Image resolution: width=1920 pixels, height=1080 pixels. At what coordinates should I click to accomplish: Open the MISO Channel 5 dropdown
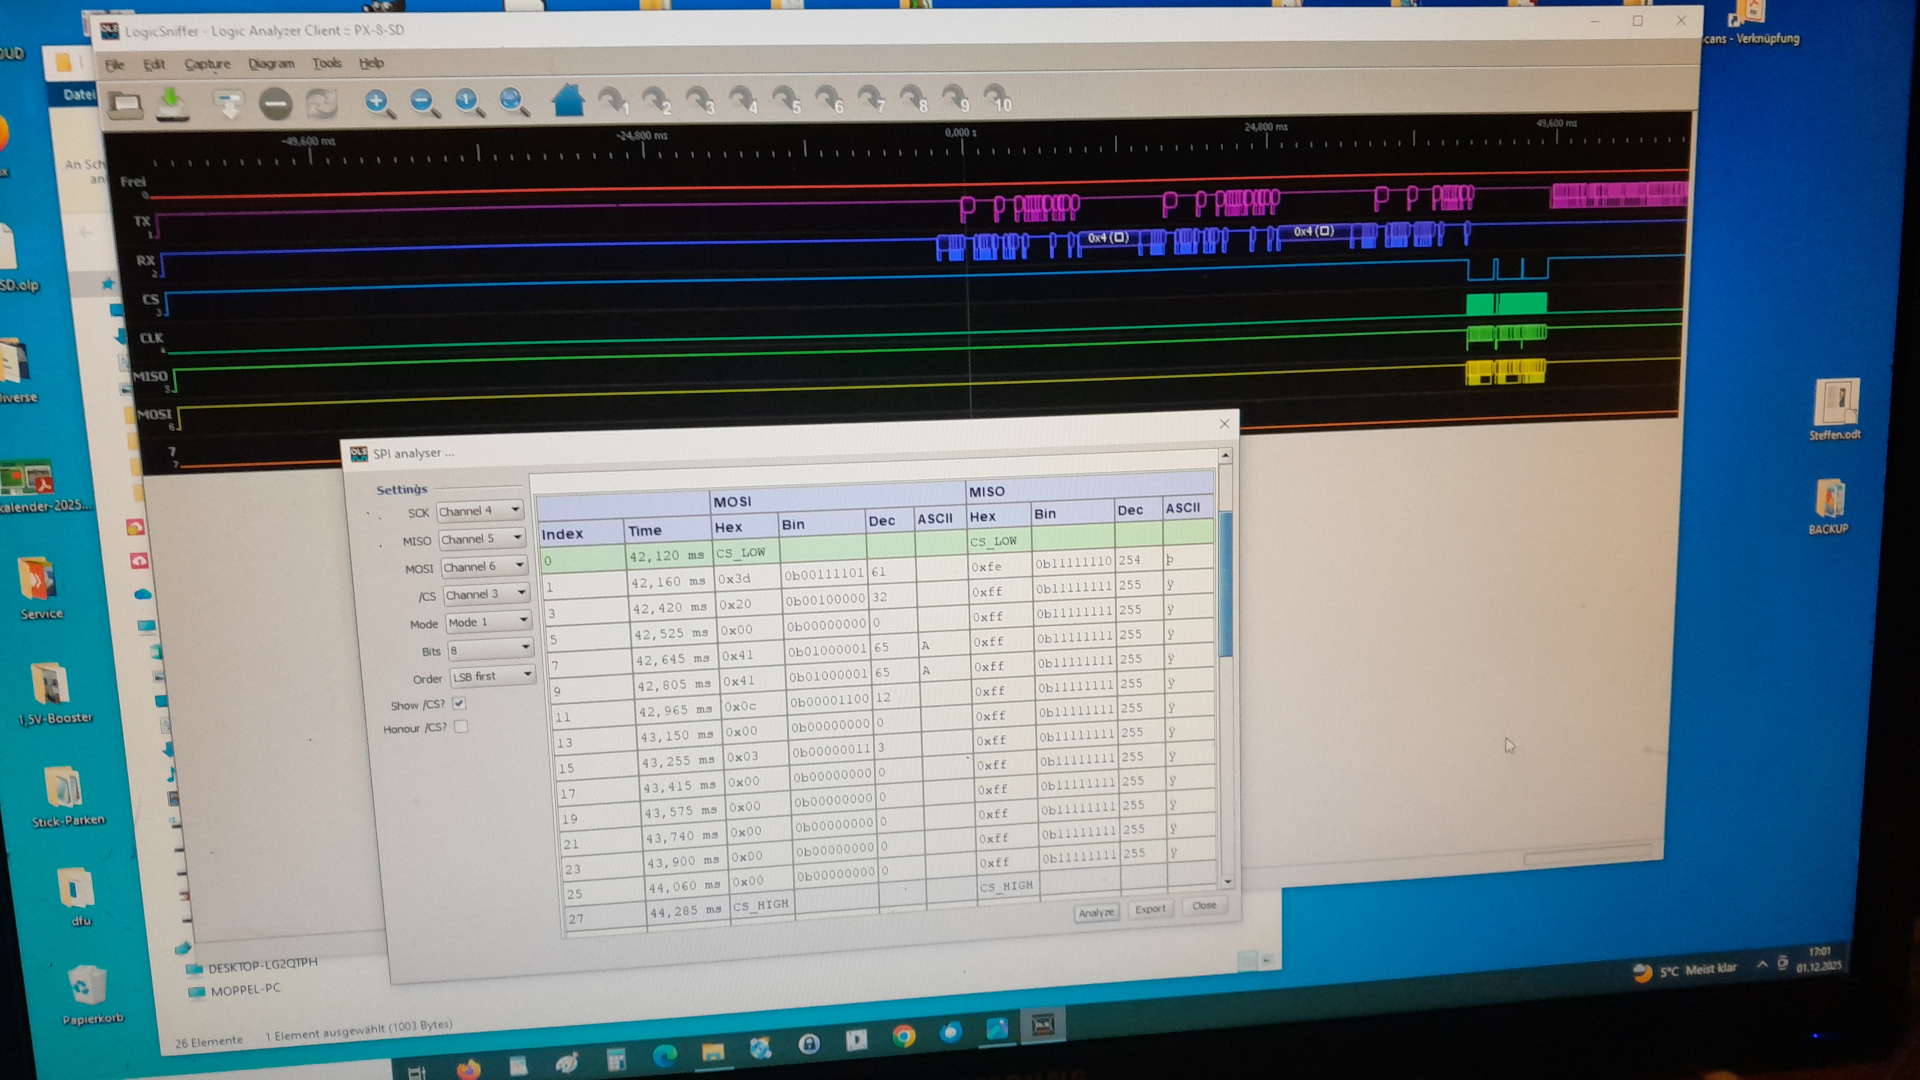[x=483, y=539]
